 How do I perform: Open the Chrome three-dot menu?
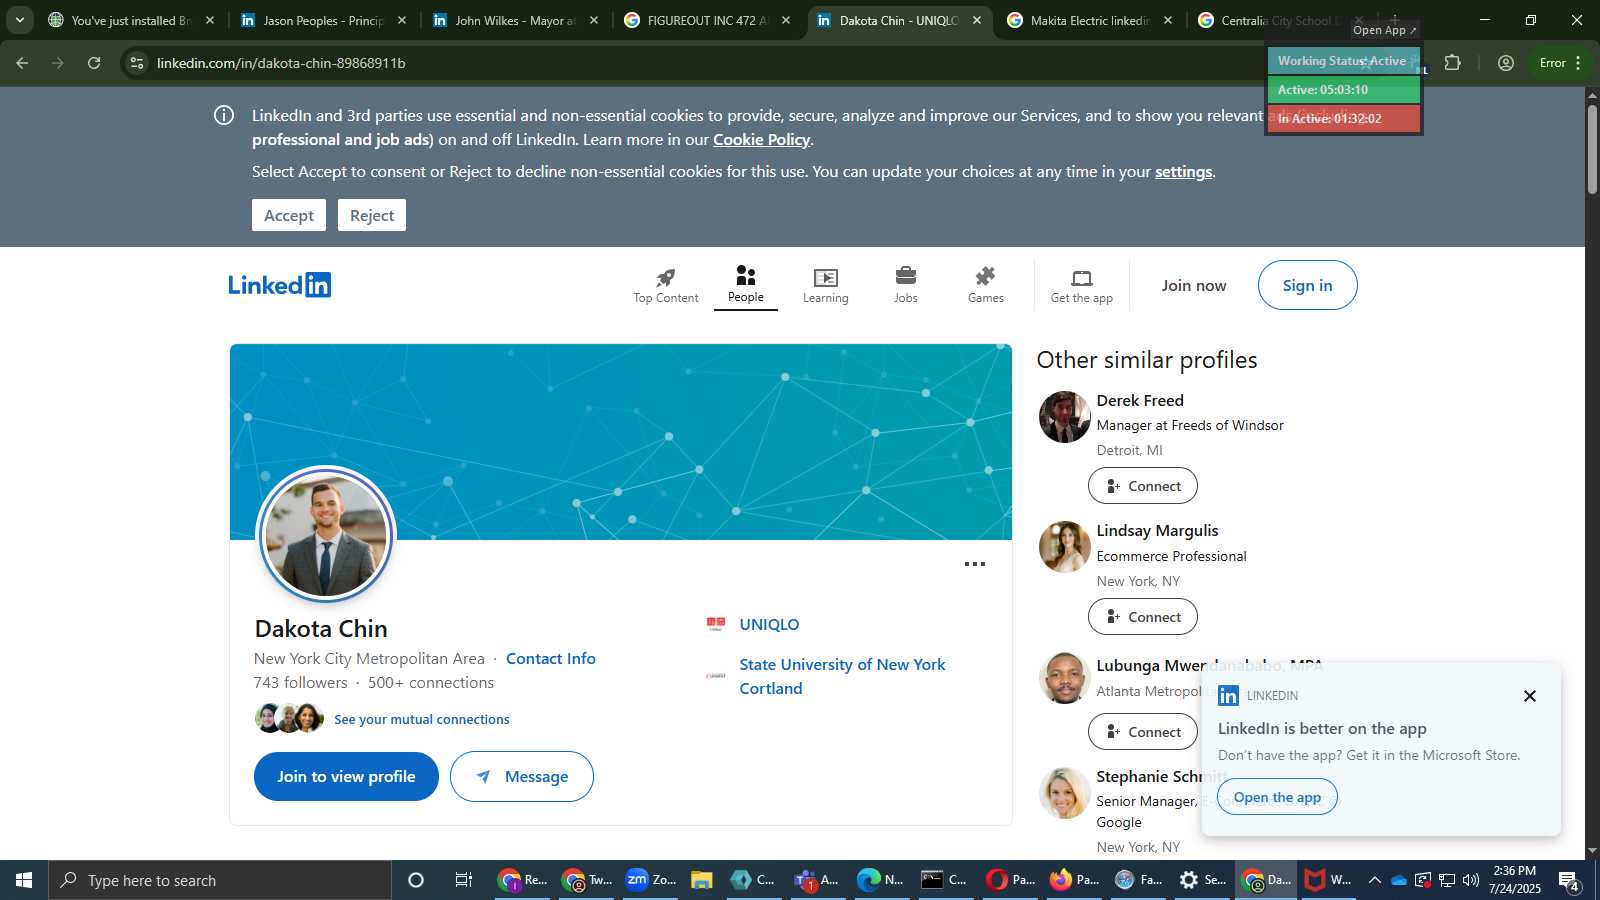(x=1578, y=63)
